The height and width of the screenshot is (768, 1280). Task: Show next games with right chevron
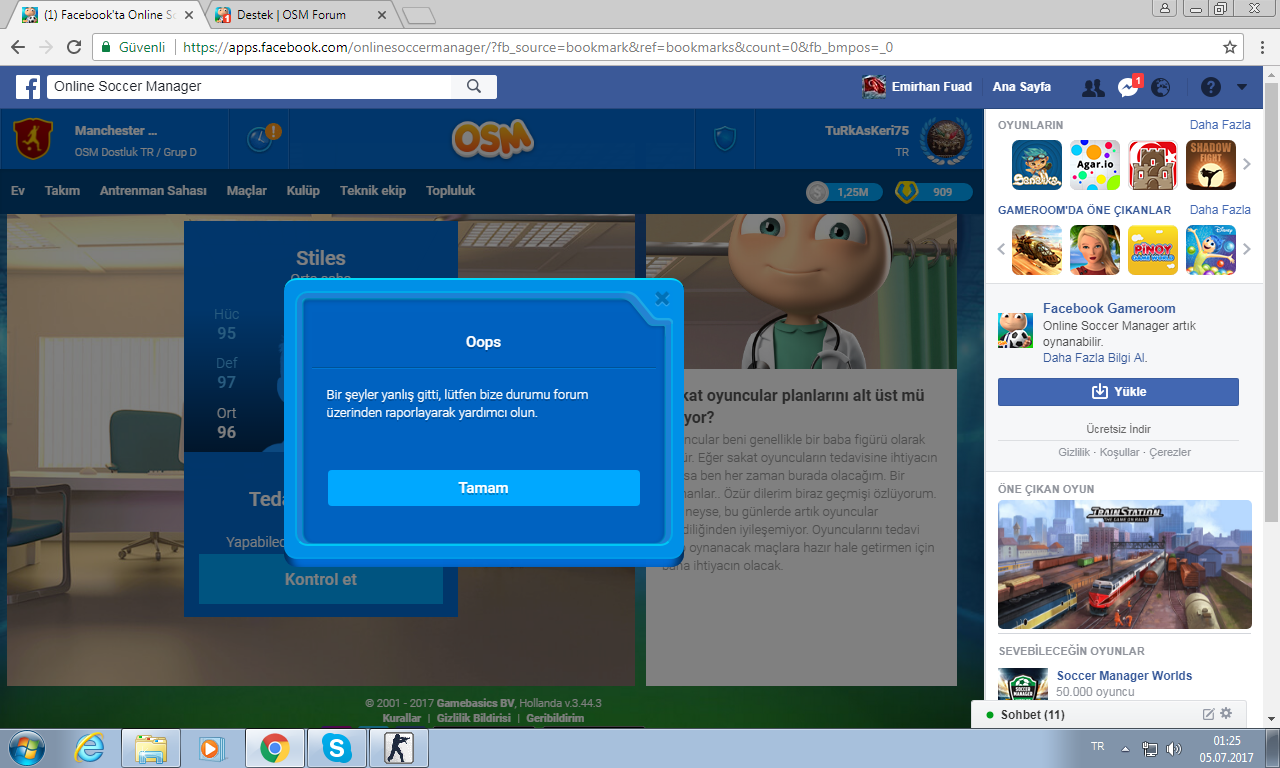point(1247,164)
